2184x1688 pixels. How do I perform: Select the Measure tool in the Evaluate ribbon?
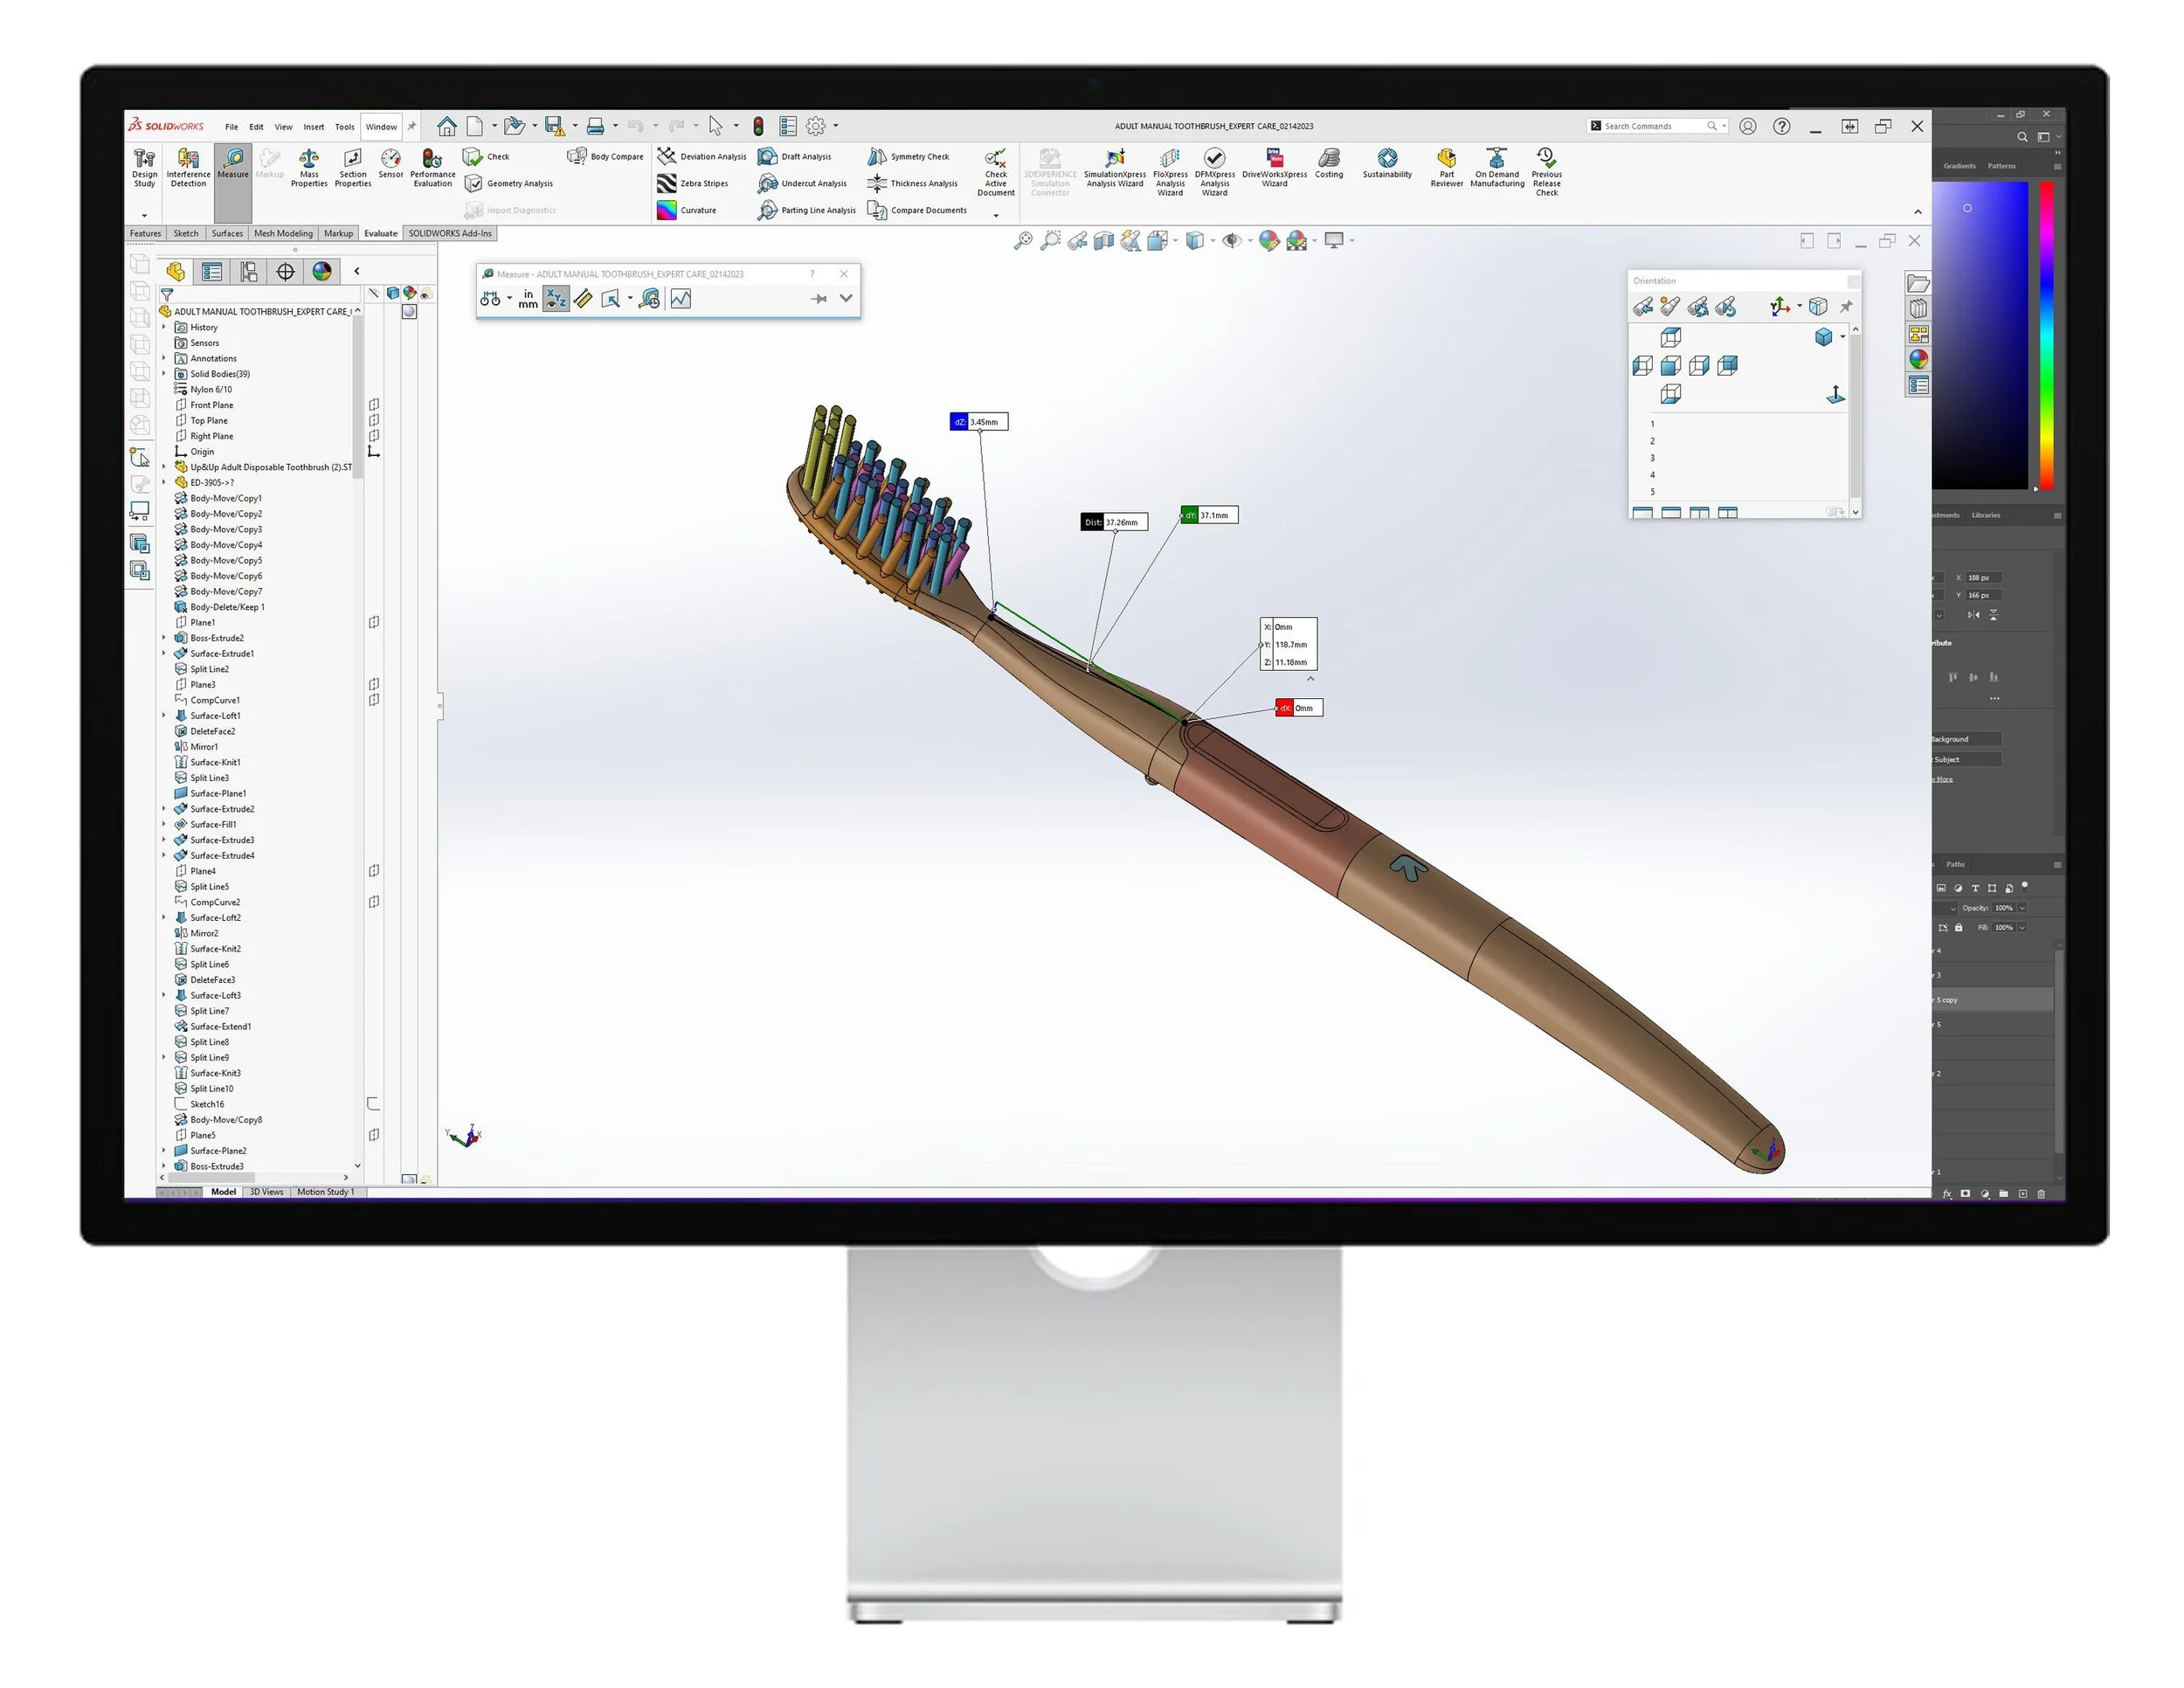(x=233, y=167)
